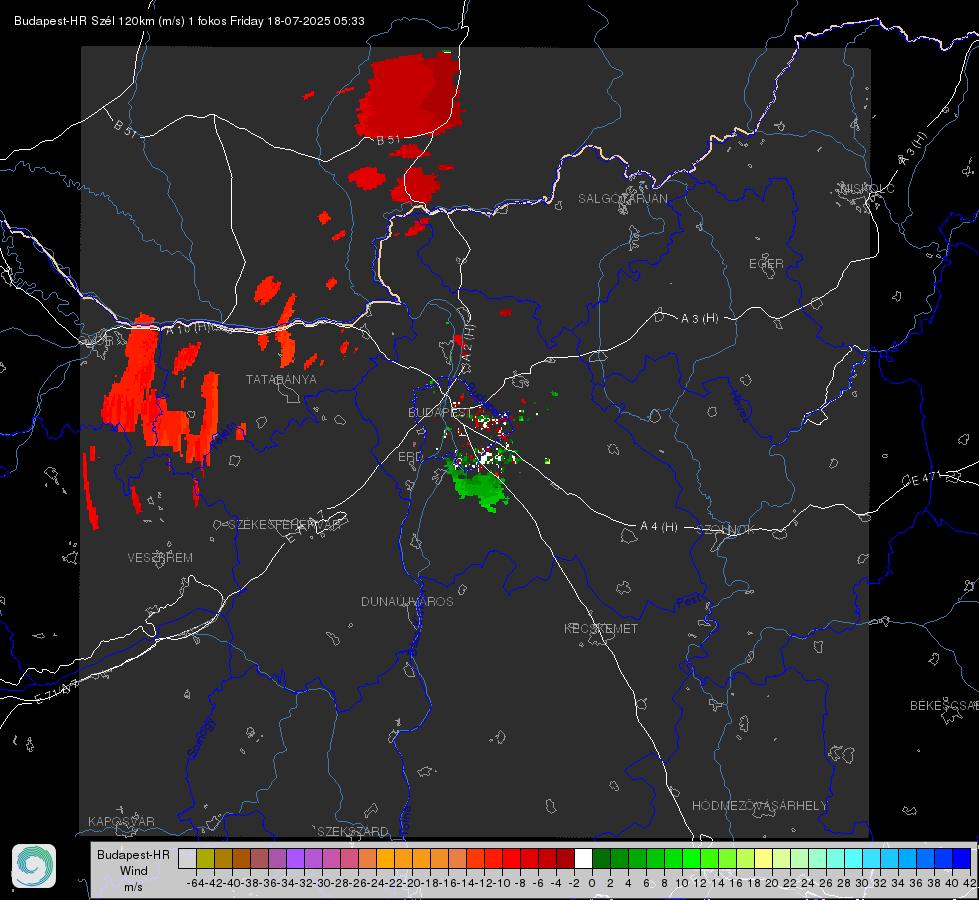
Task: Click the A 2 (H) label north of Budapest
Action: (468, 342)
